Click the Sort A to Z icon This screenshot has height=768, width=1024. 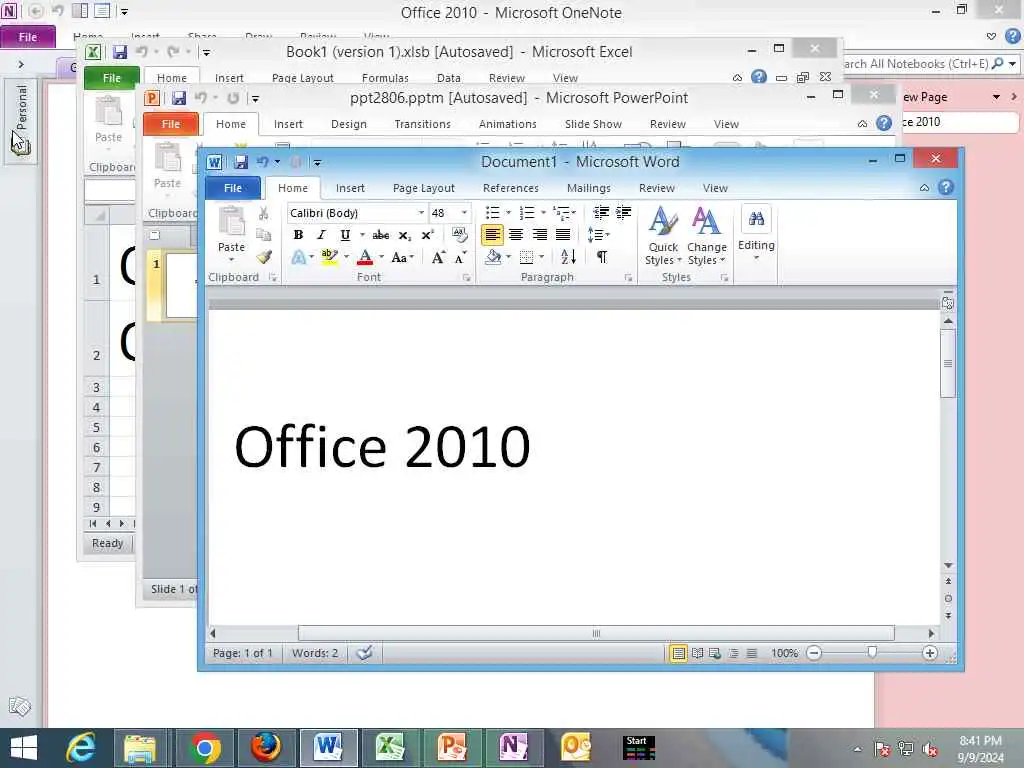568,257
